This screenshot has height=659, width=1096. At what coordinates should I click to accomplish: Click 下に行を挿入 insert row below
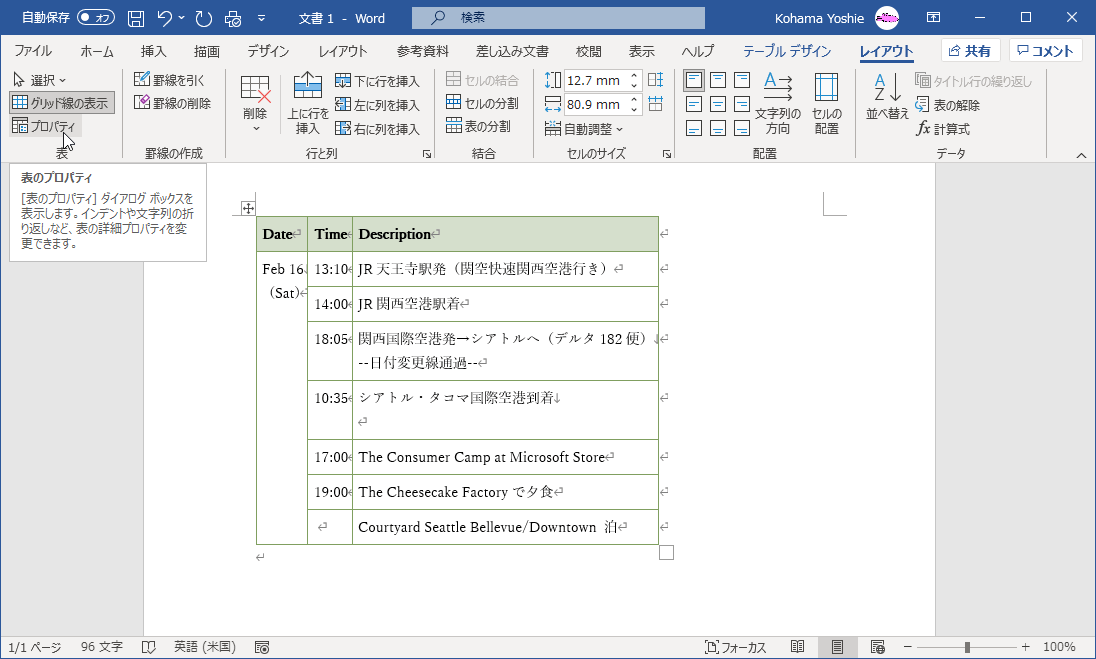coord(377,80)
